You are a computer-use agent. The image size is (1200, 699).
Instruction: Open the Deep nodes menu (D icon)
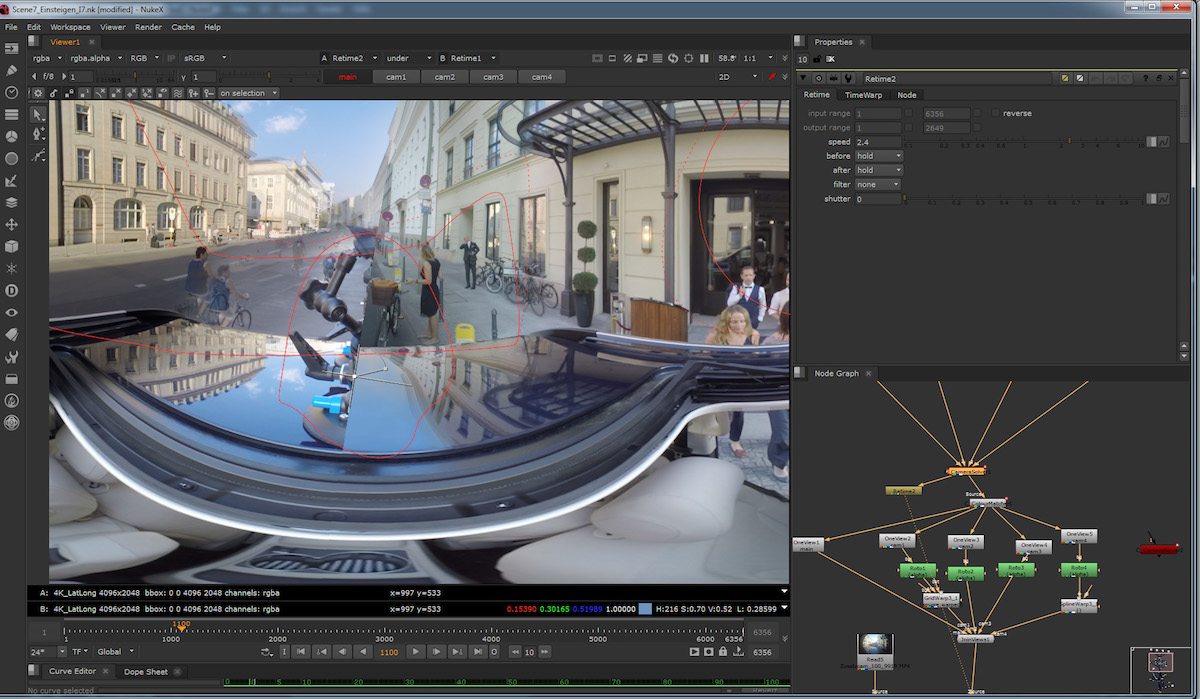tap(11, 290)
